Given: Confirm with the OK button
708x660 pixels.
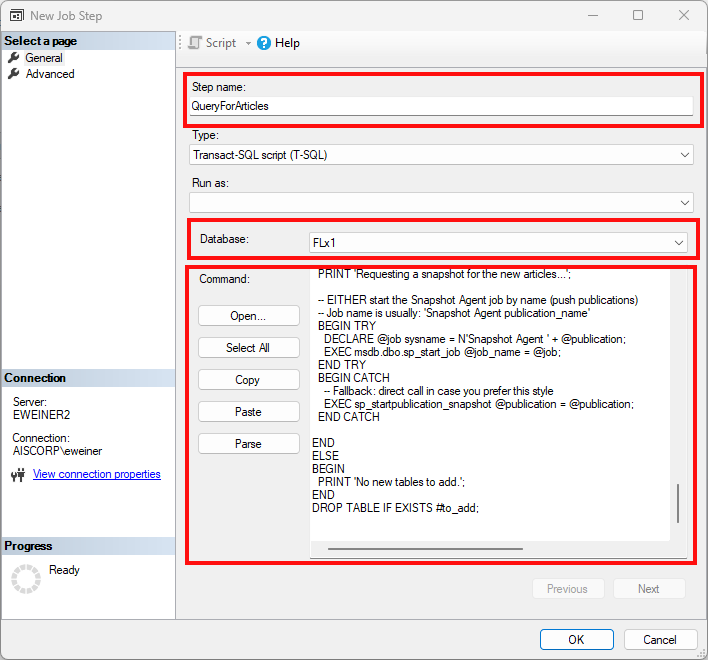Looking at the screenshot, I should point(576,639).
